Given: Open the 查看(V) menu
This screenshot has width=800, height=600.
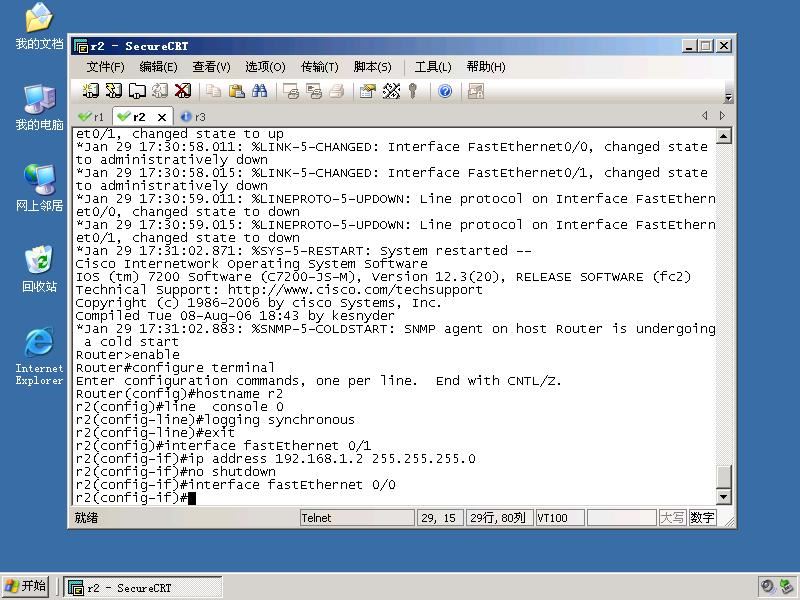Looking at the screenshot, I should click(211, 67).
